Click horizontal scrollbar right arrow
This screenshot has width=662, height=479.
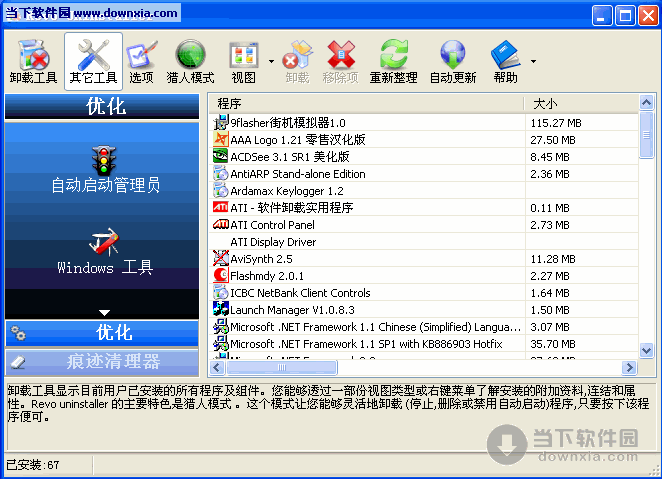point(630,368)
